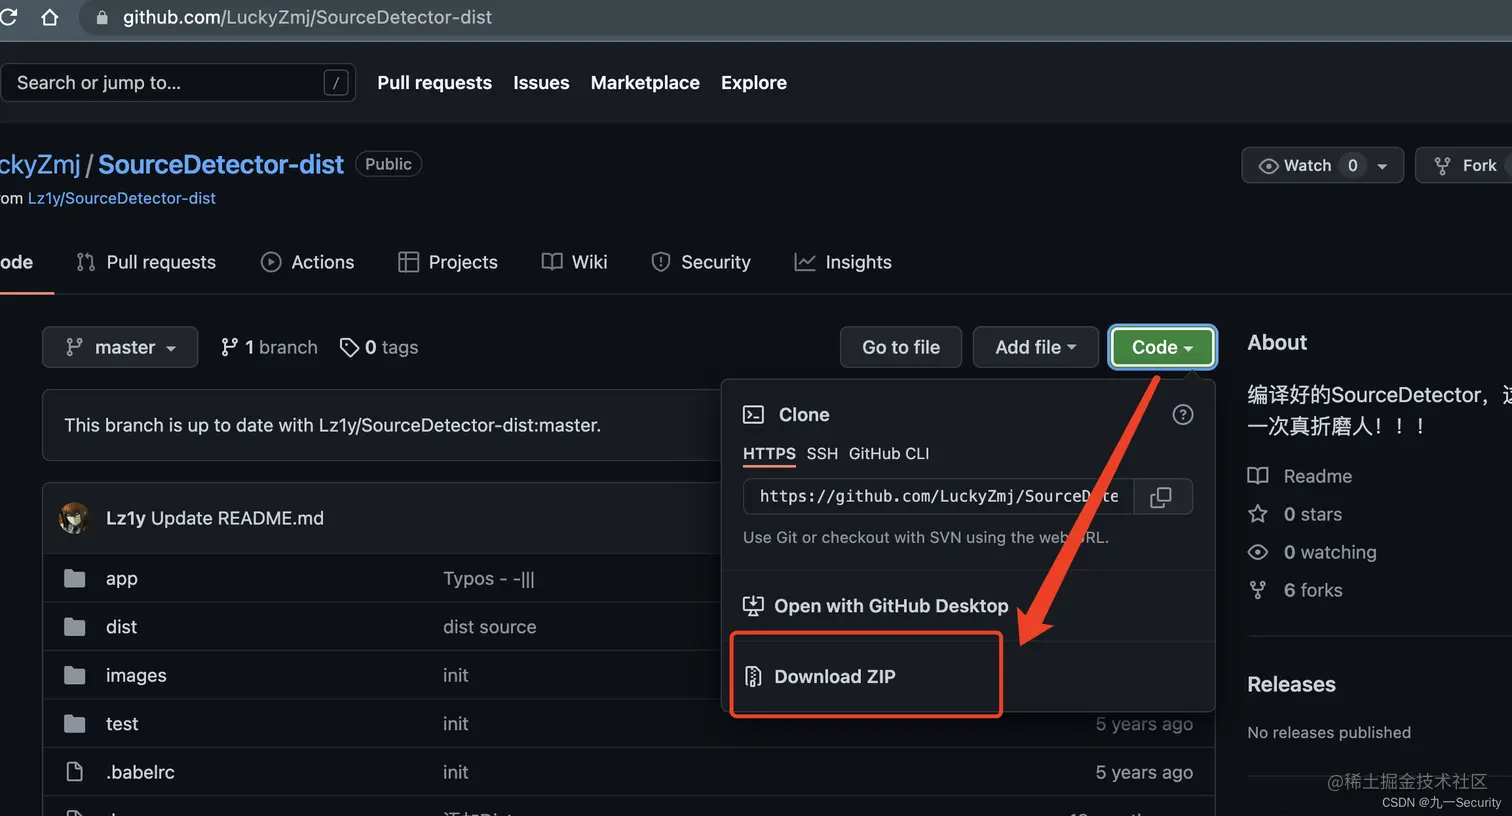Switch to the Actions tab
The width and height of the screenshot is (1512, 816).
pos(307,262)
